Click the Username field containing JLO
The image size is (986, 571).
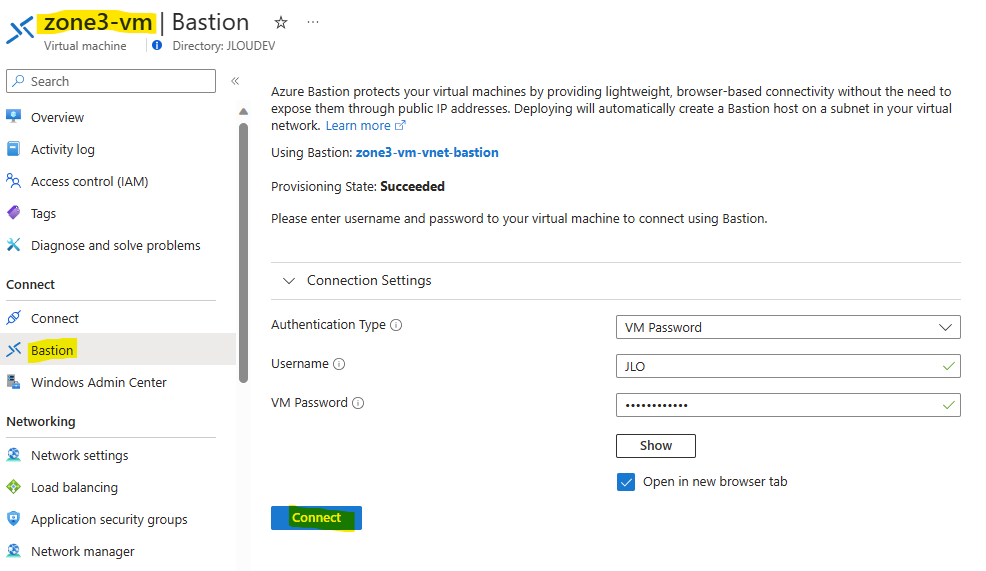[788, 366]
